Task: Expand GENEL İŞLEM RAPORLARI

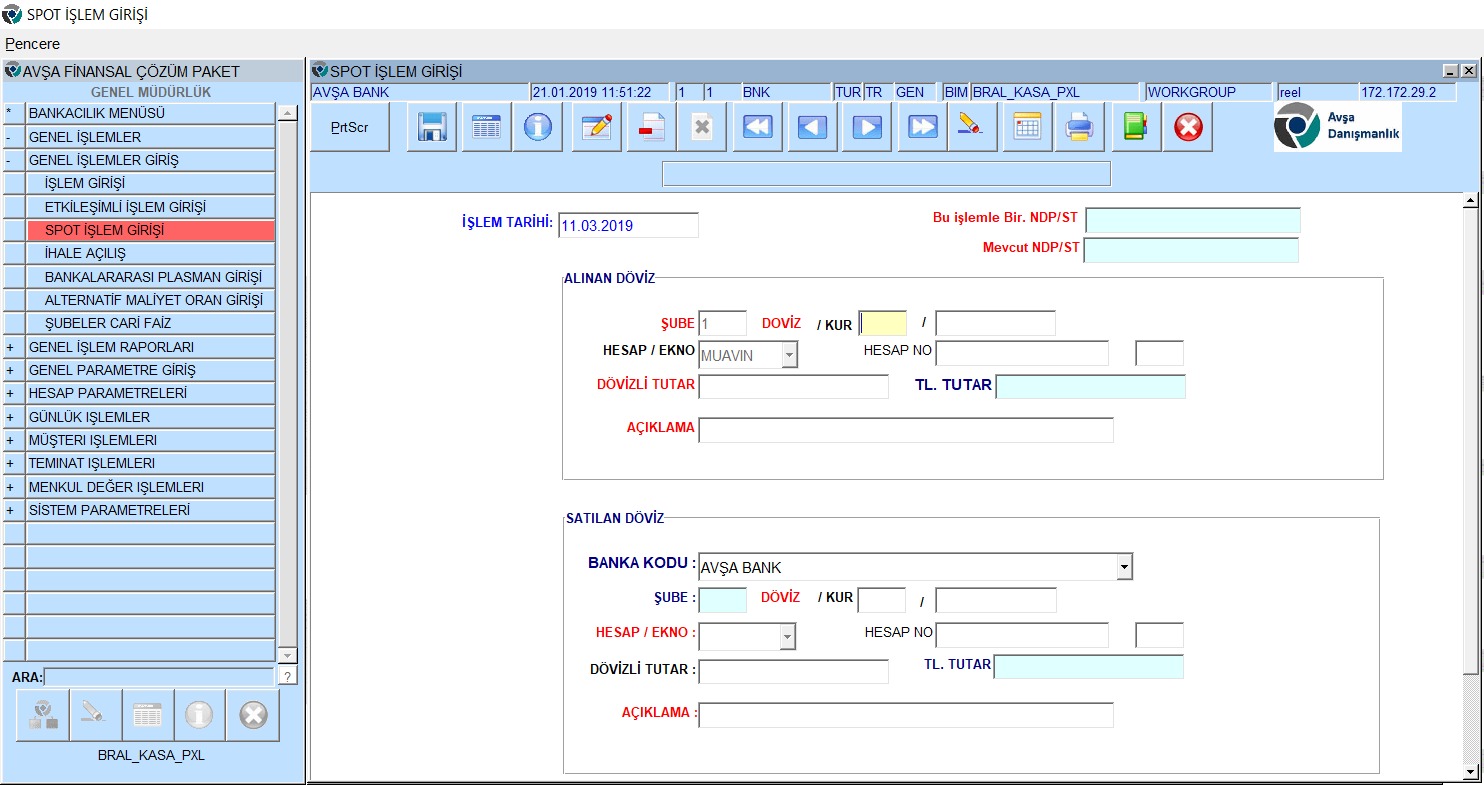Action: pos(14,347)
